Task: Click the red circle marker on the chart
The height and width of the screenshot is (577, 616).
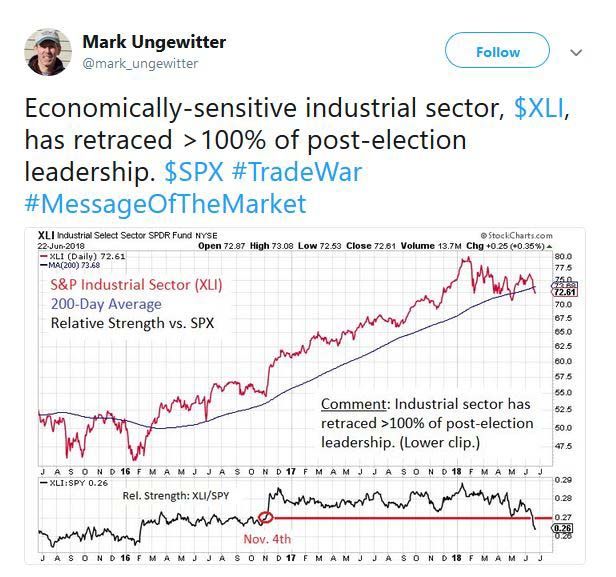Action: pyautogui.click(x=265, y=517)
